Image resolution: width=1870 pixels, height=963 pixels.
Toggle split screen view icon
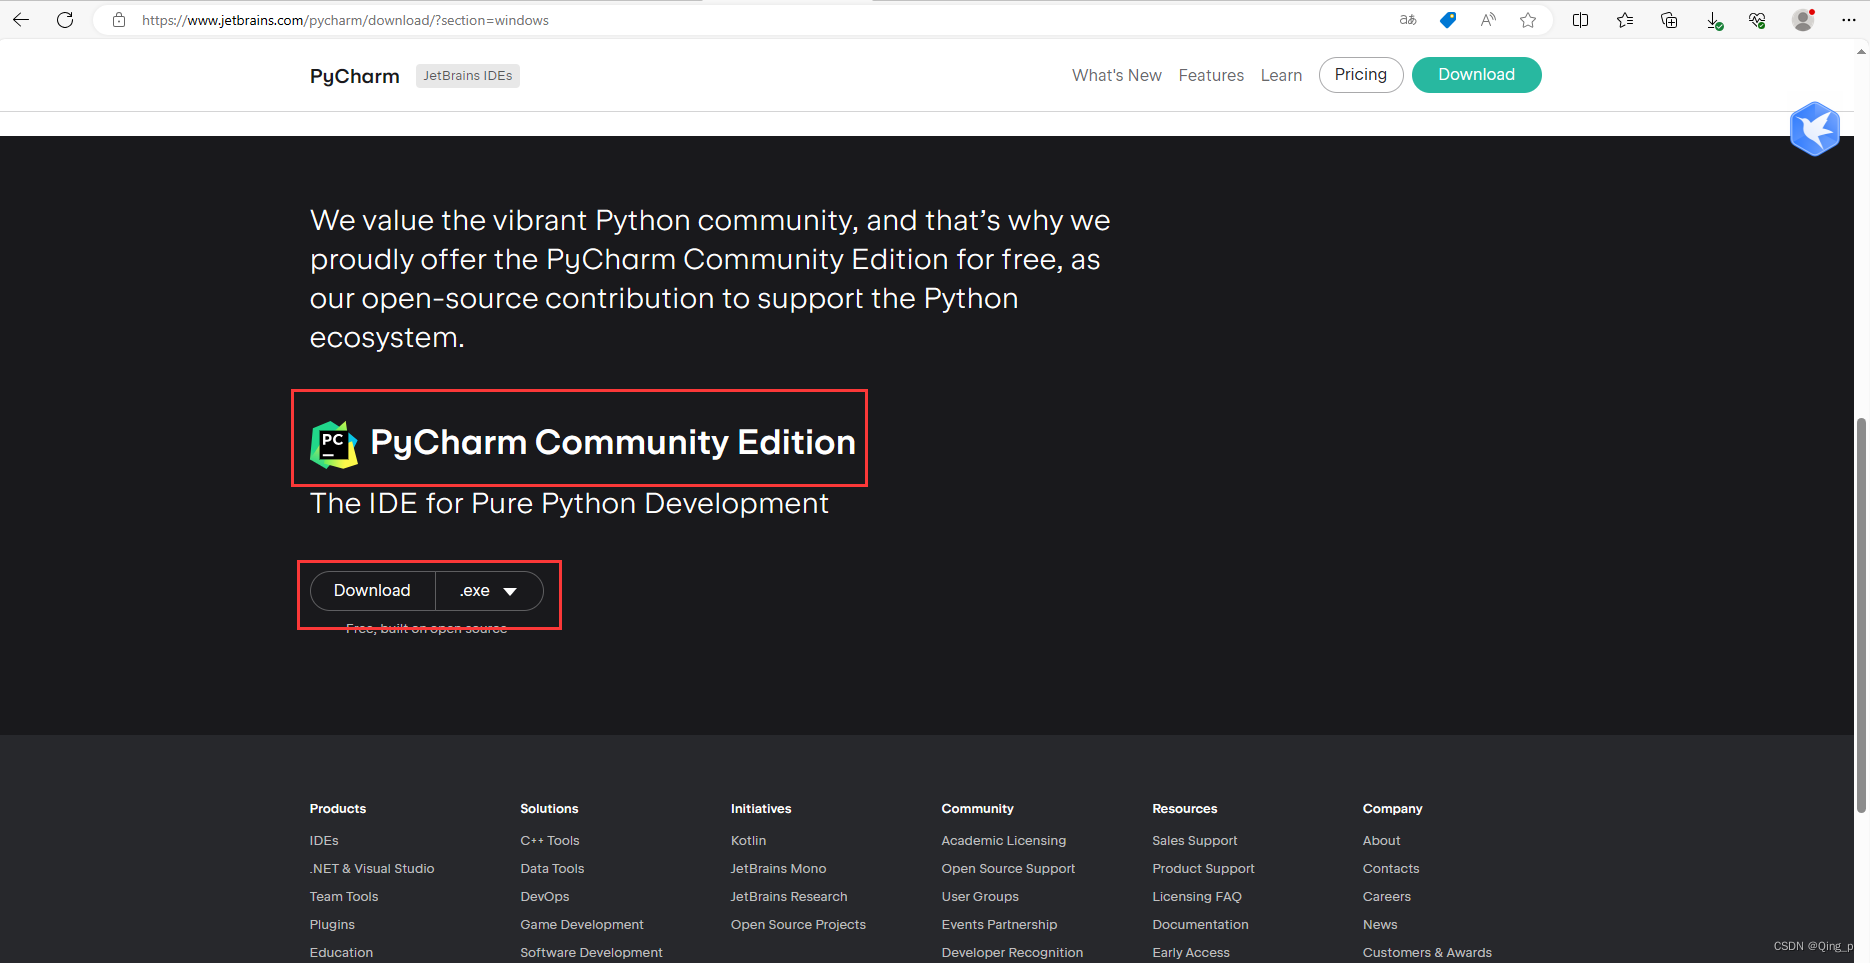1580,20
